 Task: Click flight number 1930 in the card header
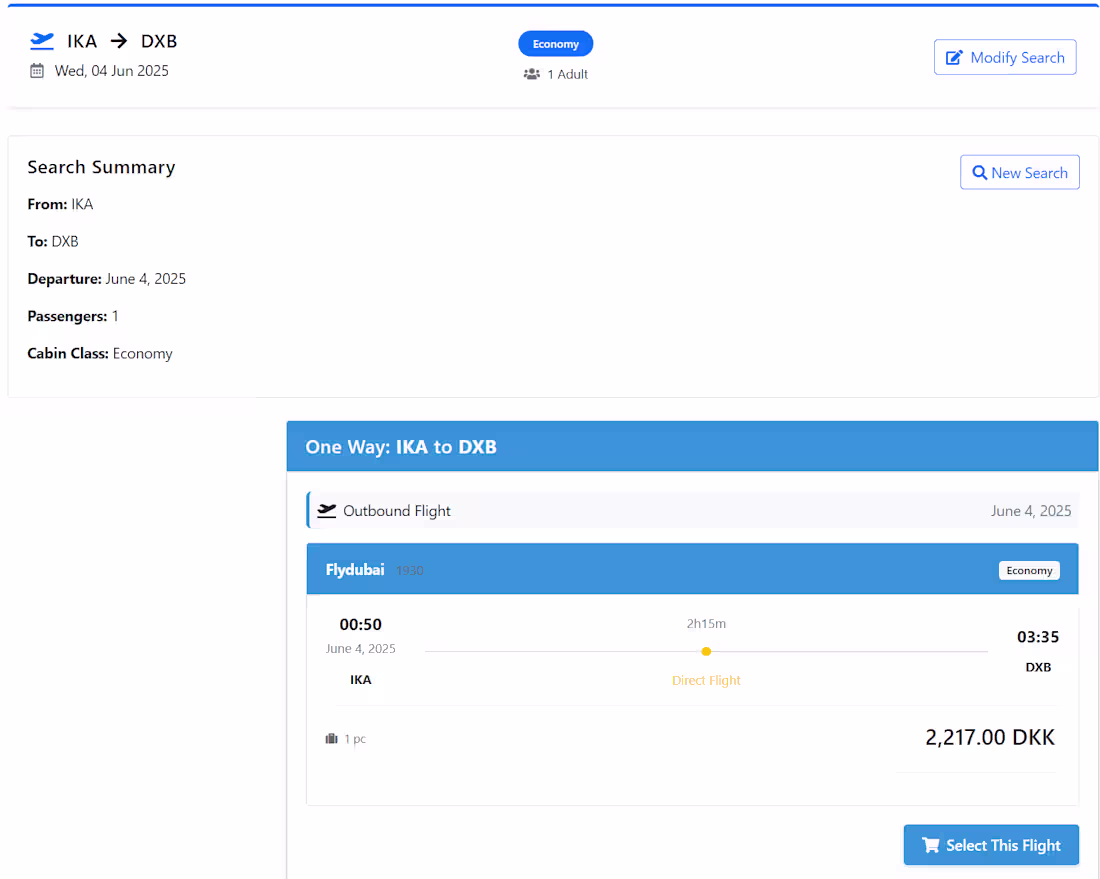tap(409, 570)
